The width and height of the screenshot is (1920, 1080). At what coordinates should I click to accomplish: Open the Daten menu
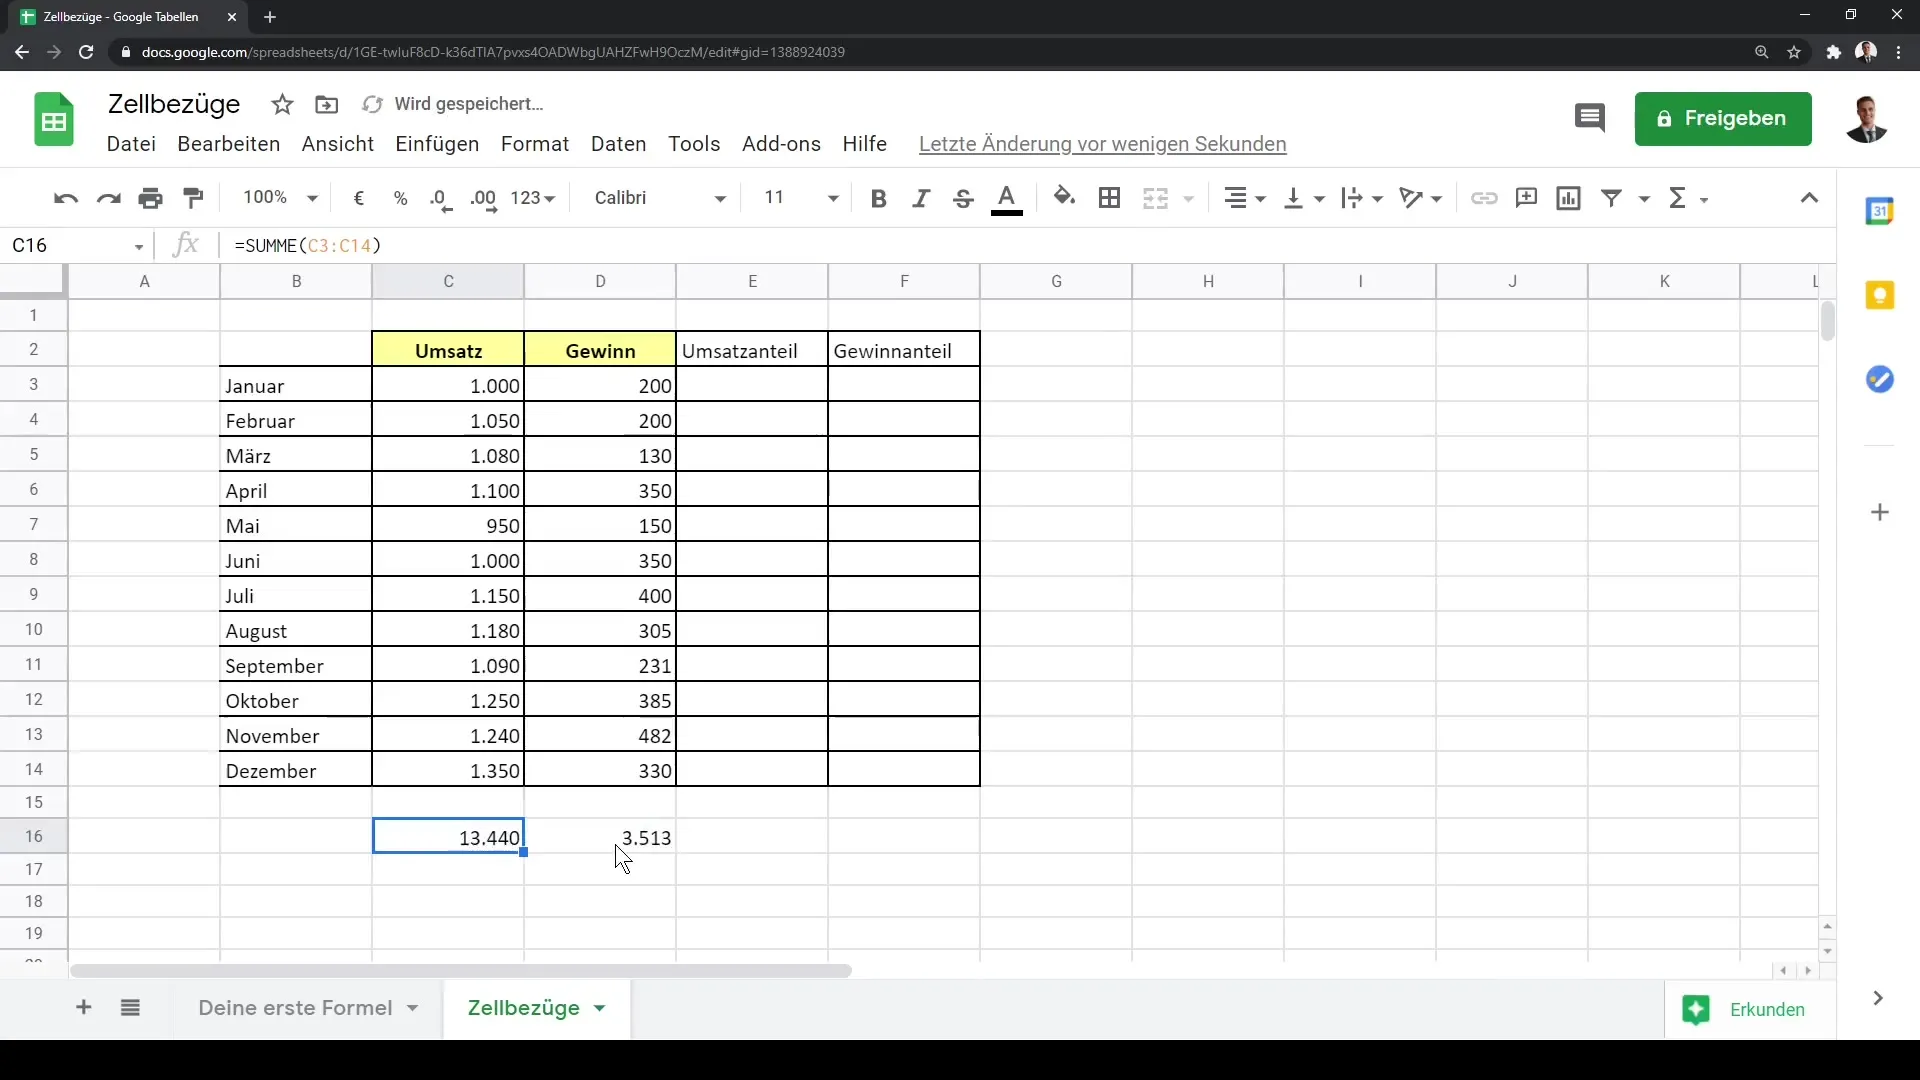click(618, 144)
